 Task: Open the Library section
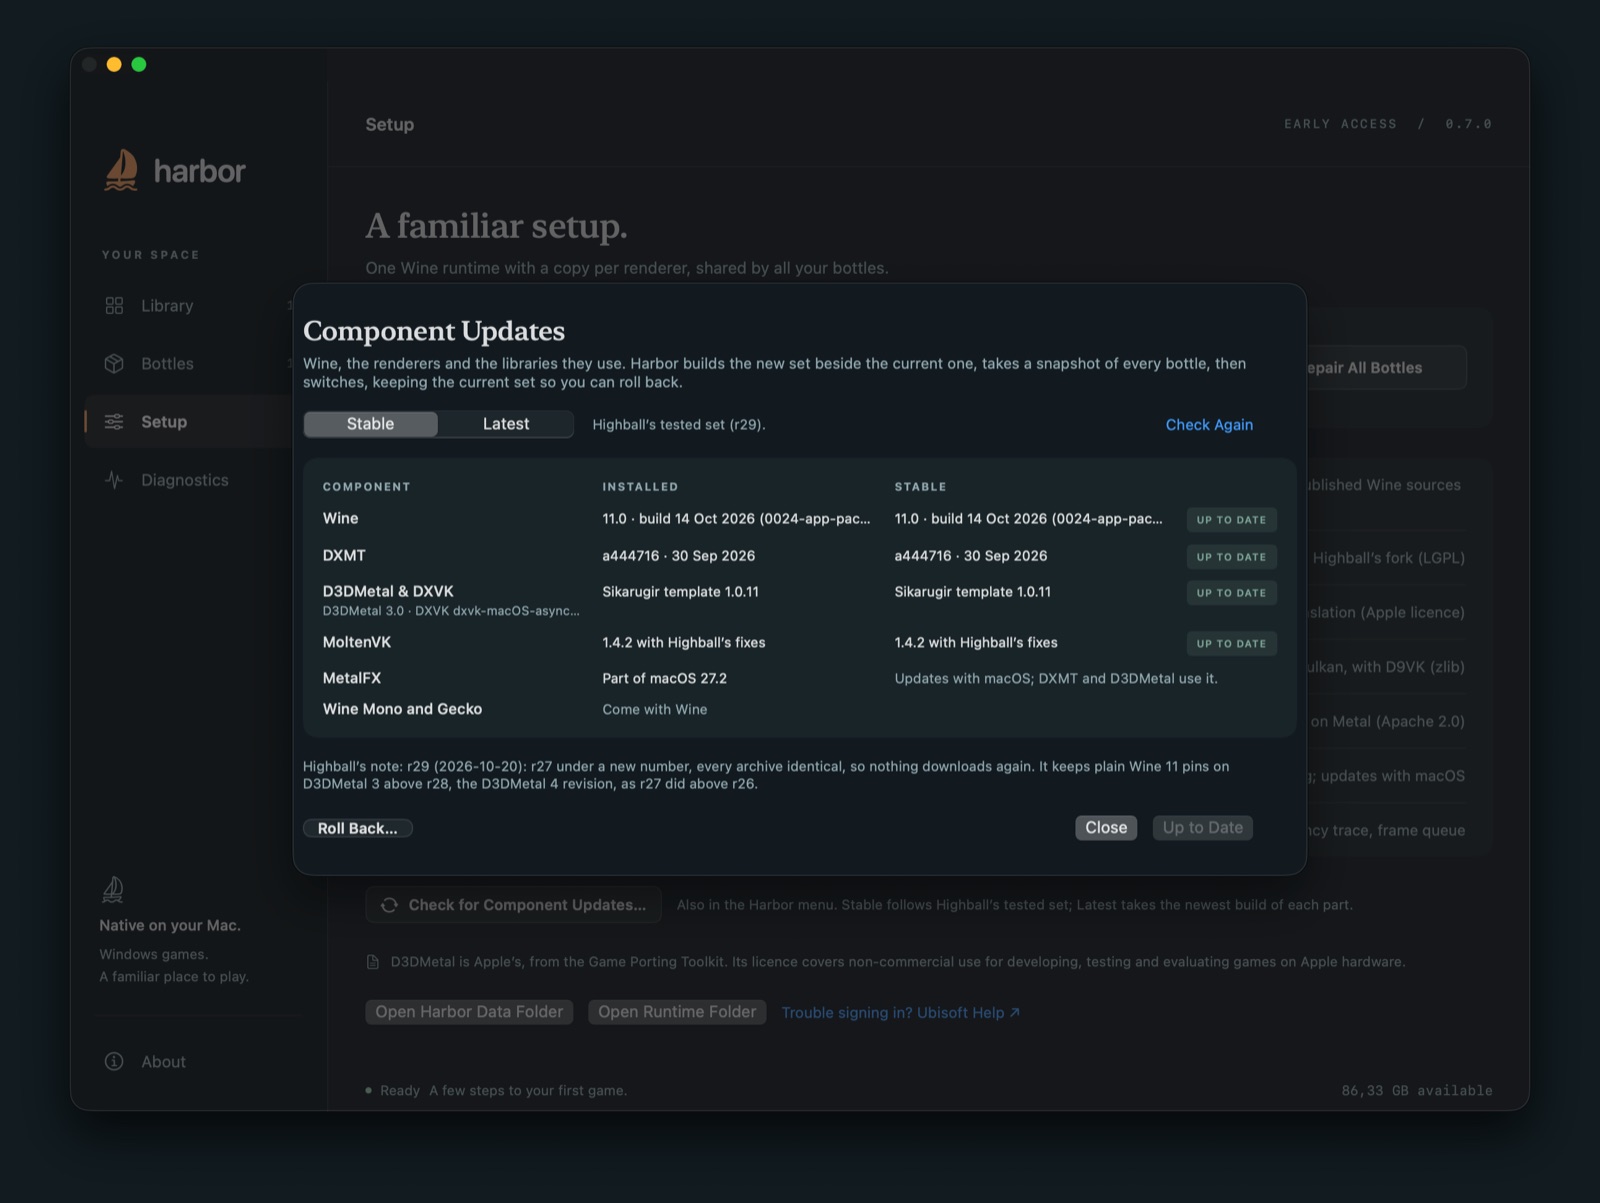click(167, 305)
